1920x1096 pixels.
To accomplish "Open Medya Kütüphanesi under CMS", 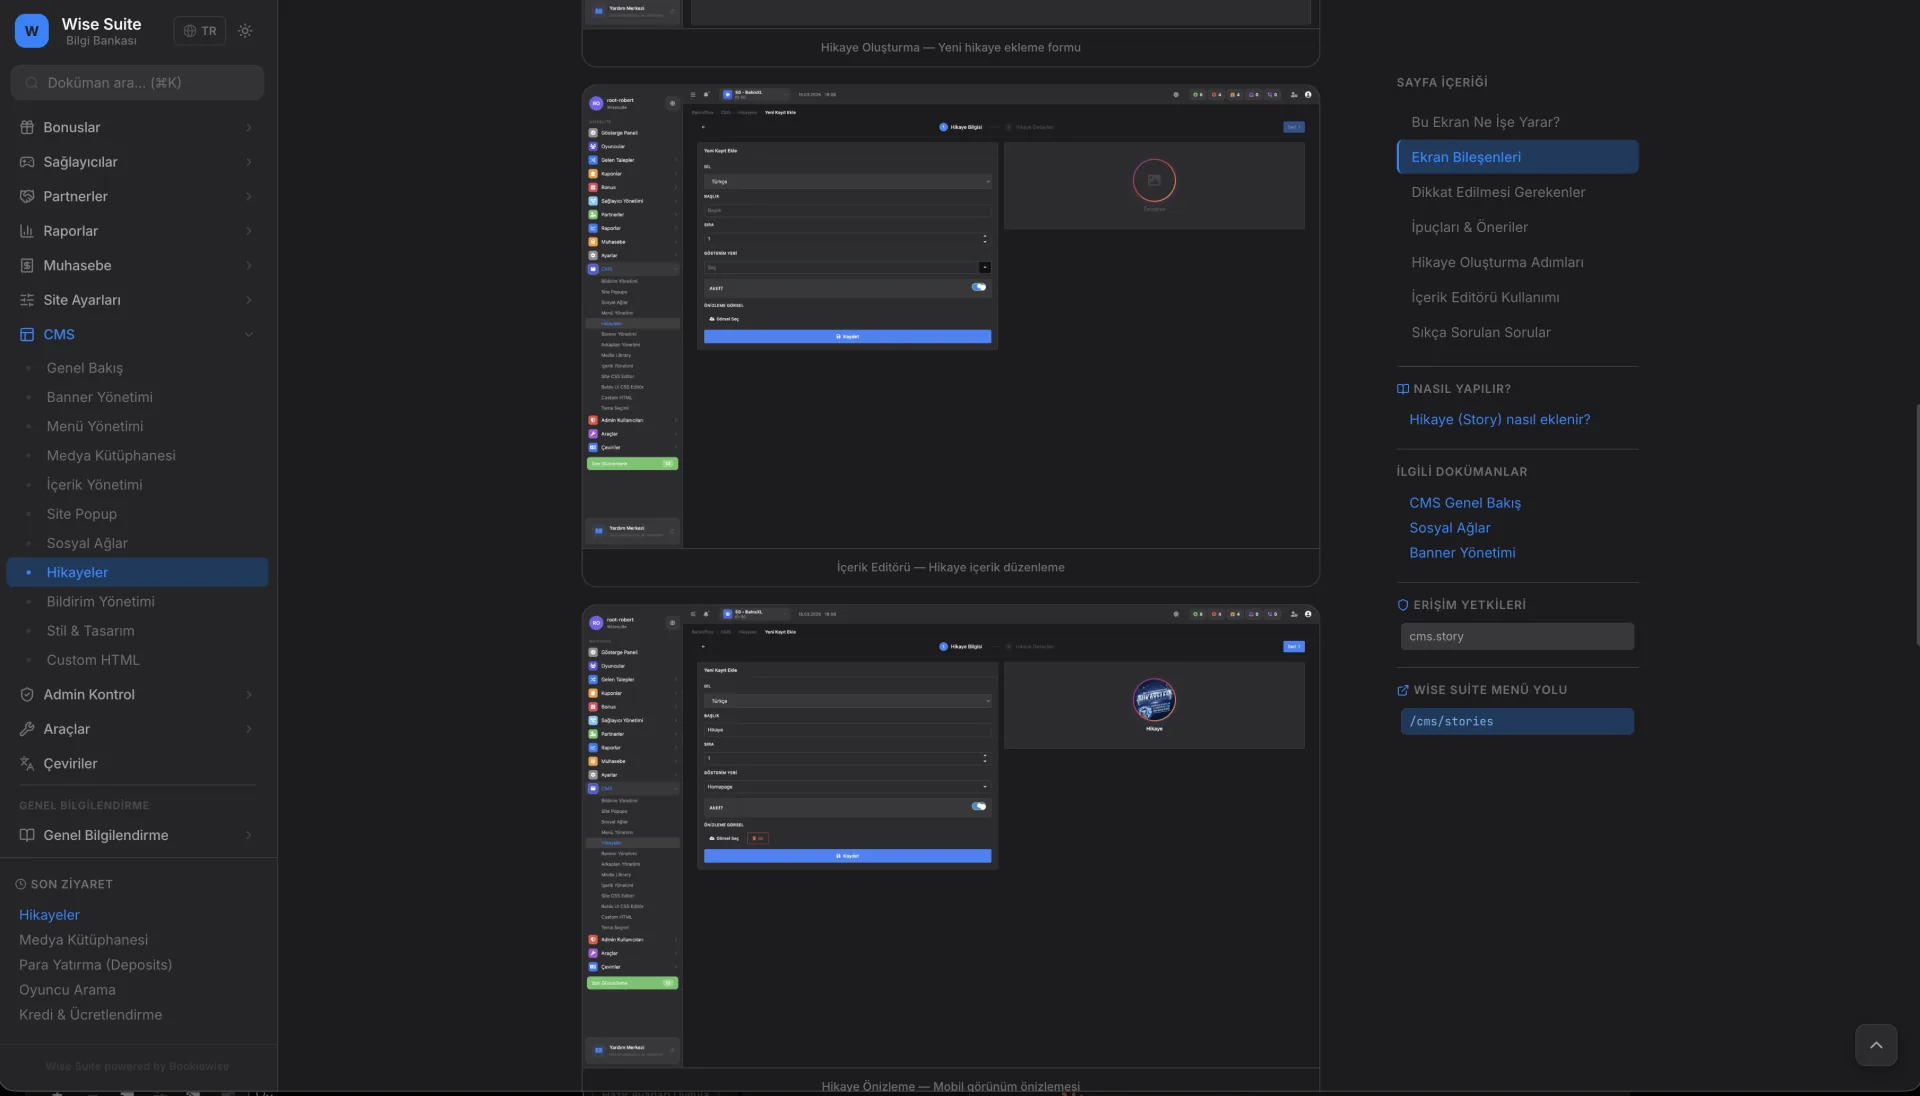I will click(x=111, y=456).
